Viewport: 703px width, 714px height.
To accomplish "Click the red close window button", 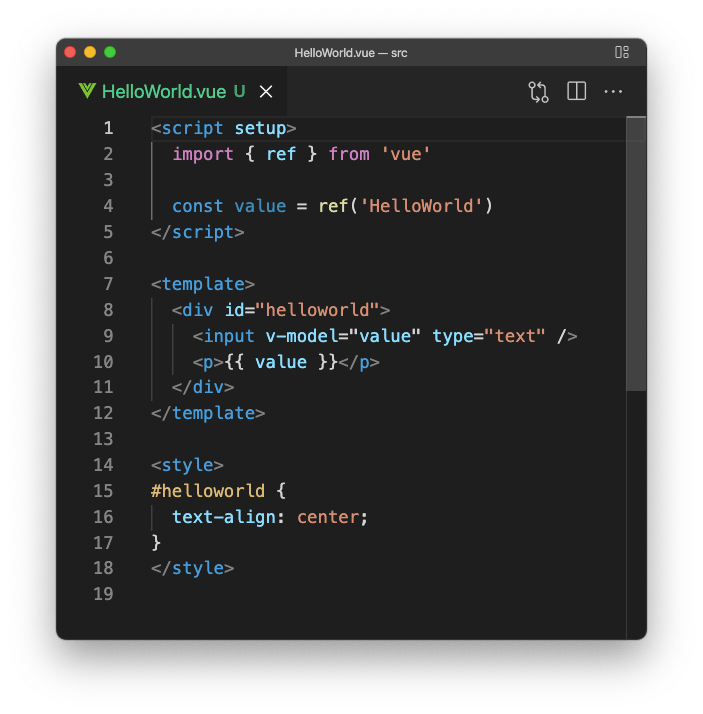I will [70, 52].
